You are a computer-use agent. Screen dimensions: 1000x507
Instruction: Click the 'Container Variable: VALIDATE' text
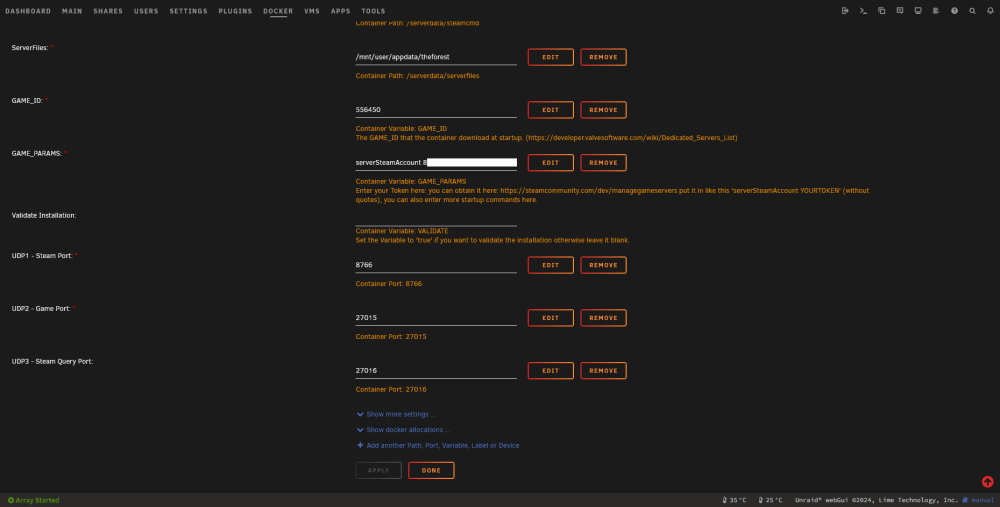point(402,231)
